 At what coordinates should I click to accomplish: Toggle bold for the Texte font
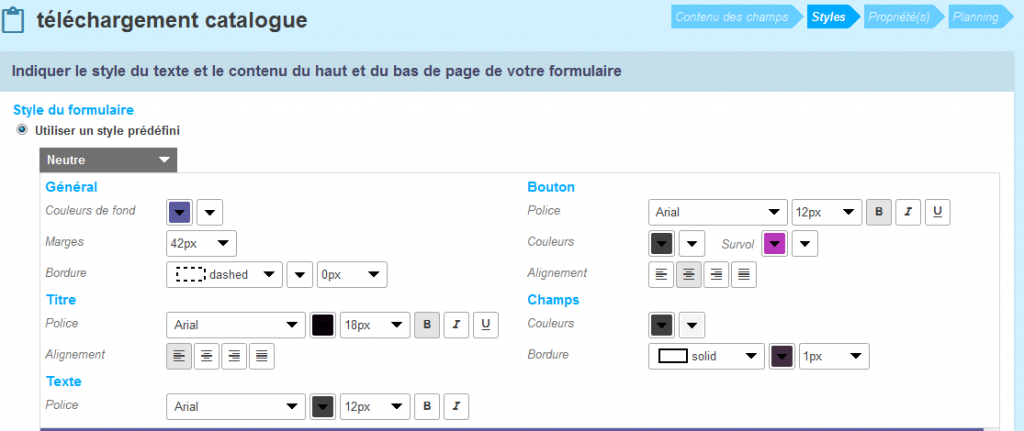427,406
